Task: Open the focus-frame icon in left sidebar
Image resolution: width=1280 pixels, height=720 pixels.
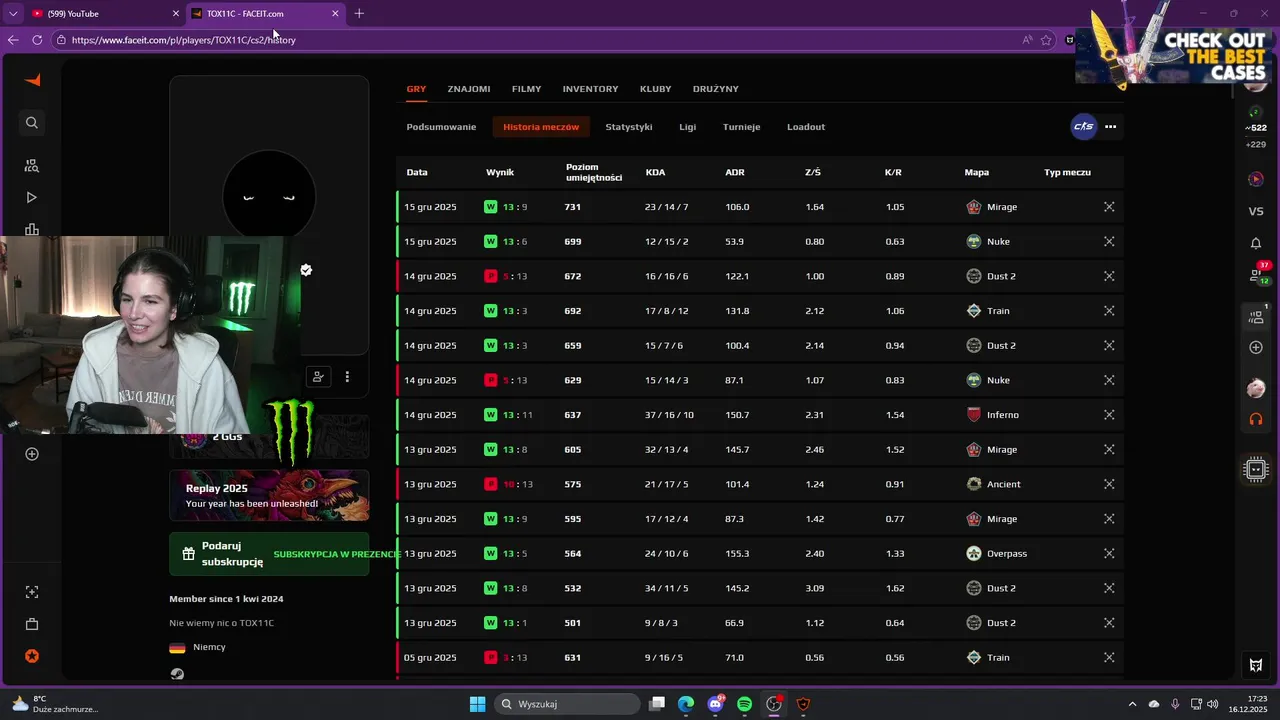Action: click(x=32, y=592)
